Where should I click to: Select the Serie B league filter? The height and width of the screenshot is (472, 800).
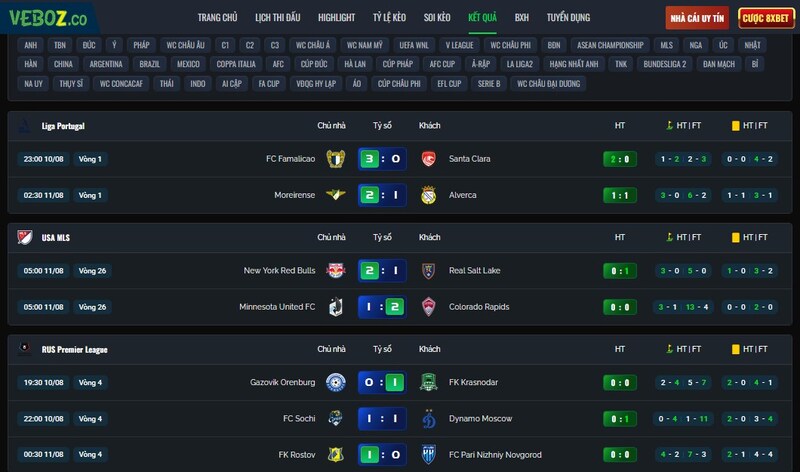[x=489, y=84]
